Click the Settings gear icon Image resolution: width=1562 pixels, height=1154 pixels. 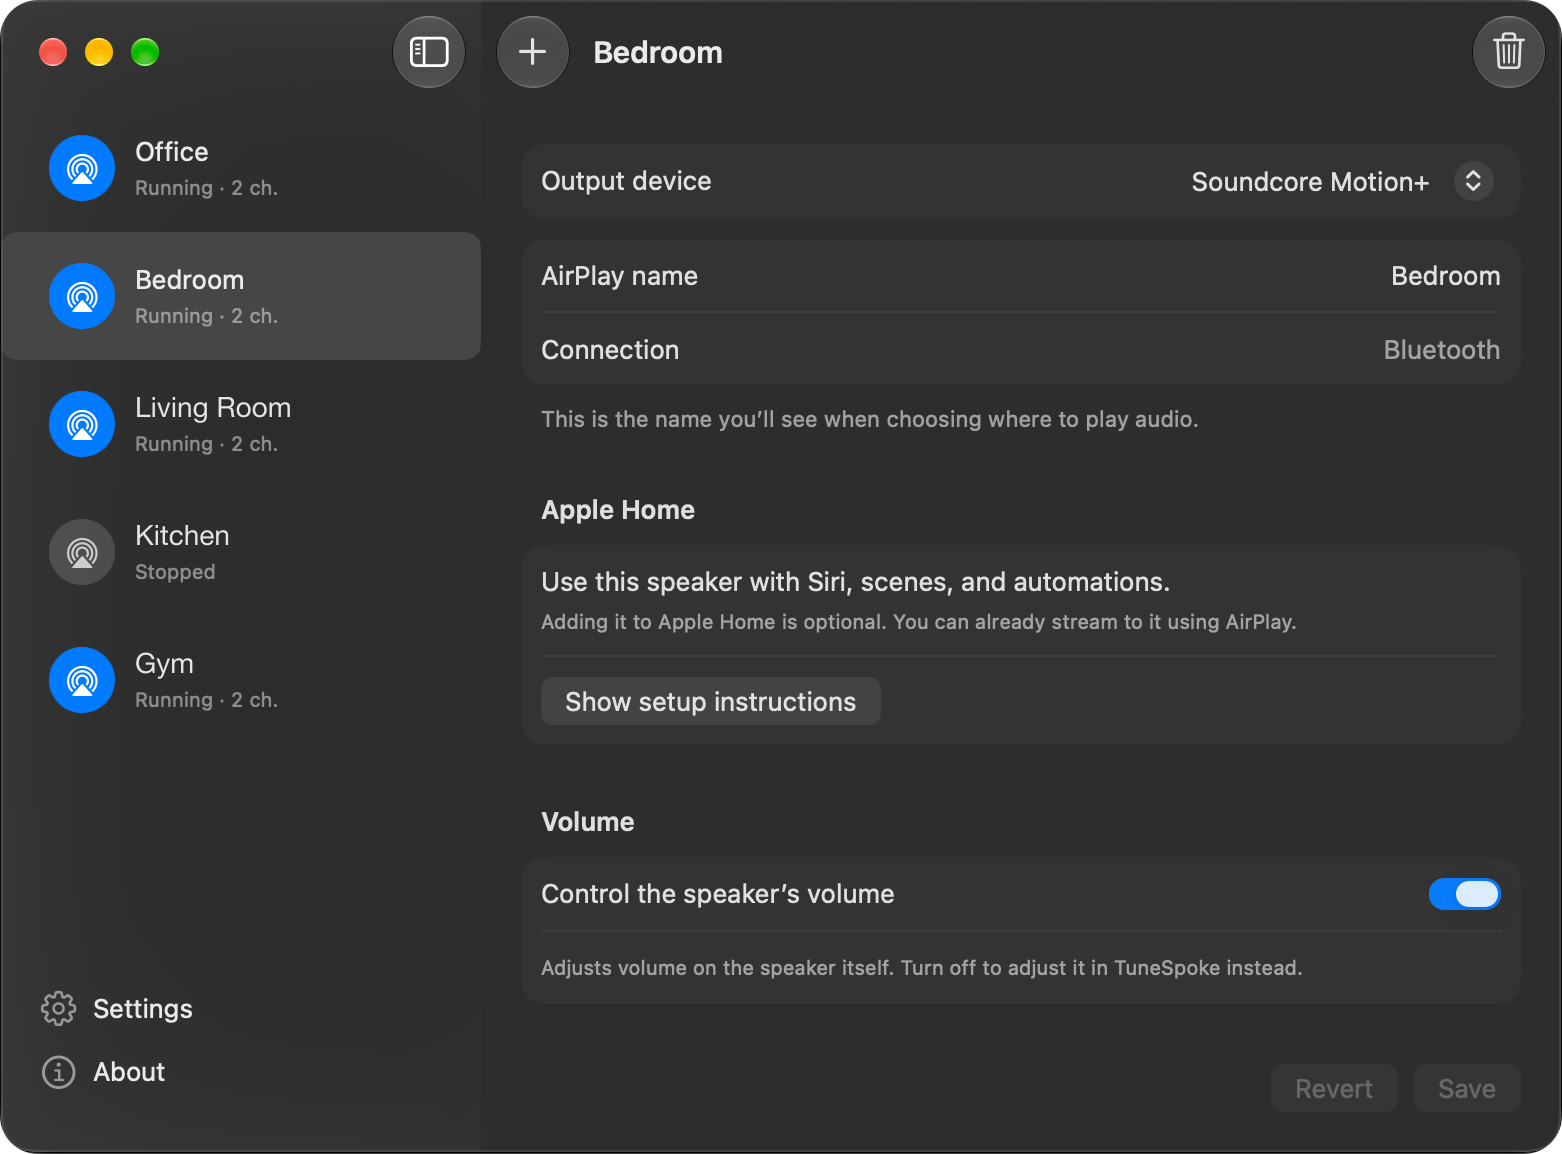click(59, 1009)
